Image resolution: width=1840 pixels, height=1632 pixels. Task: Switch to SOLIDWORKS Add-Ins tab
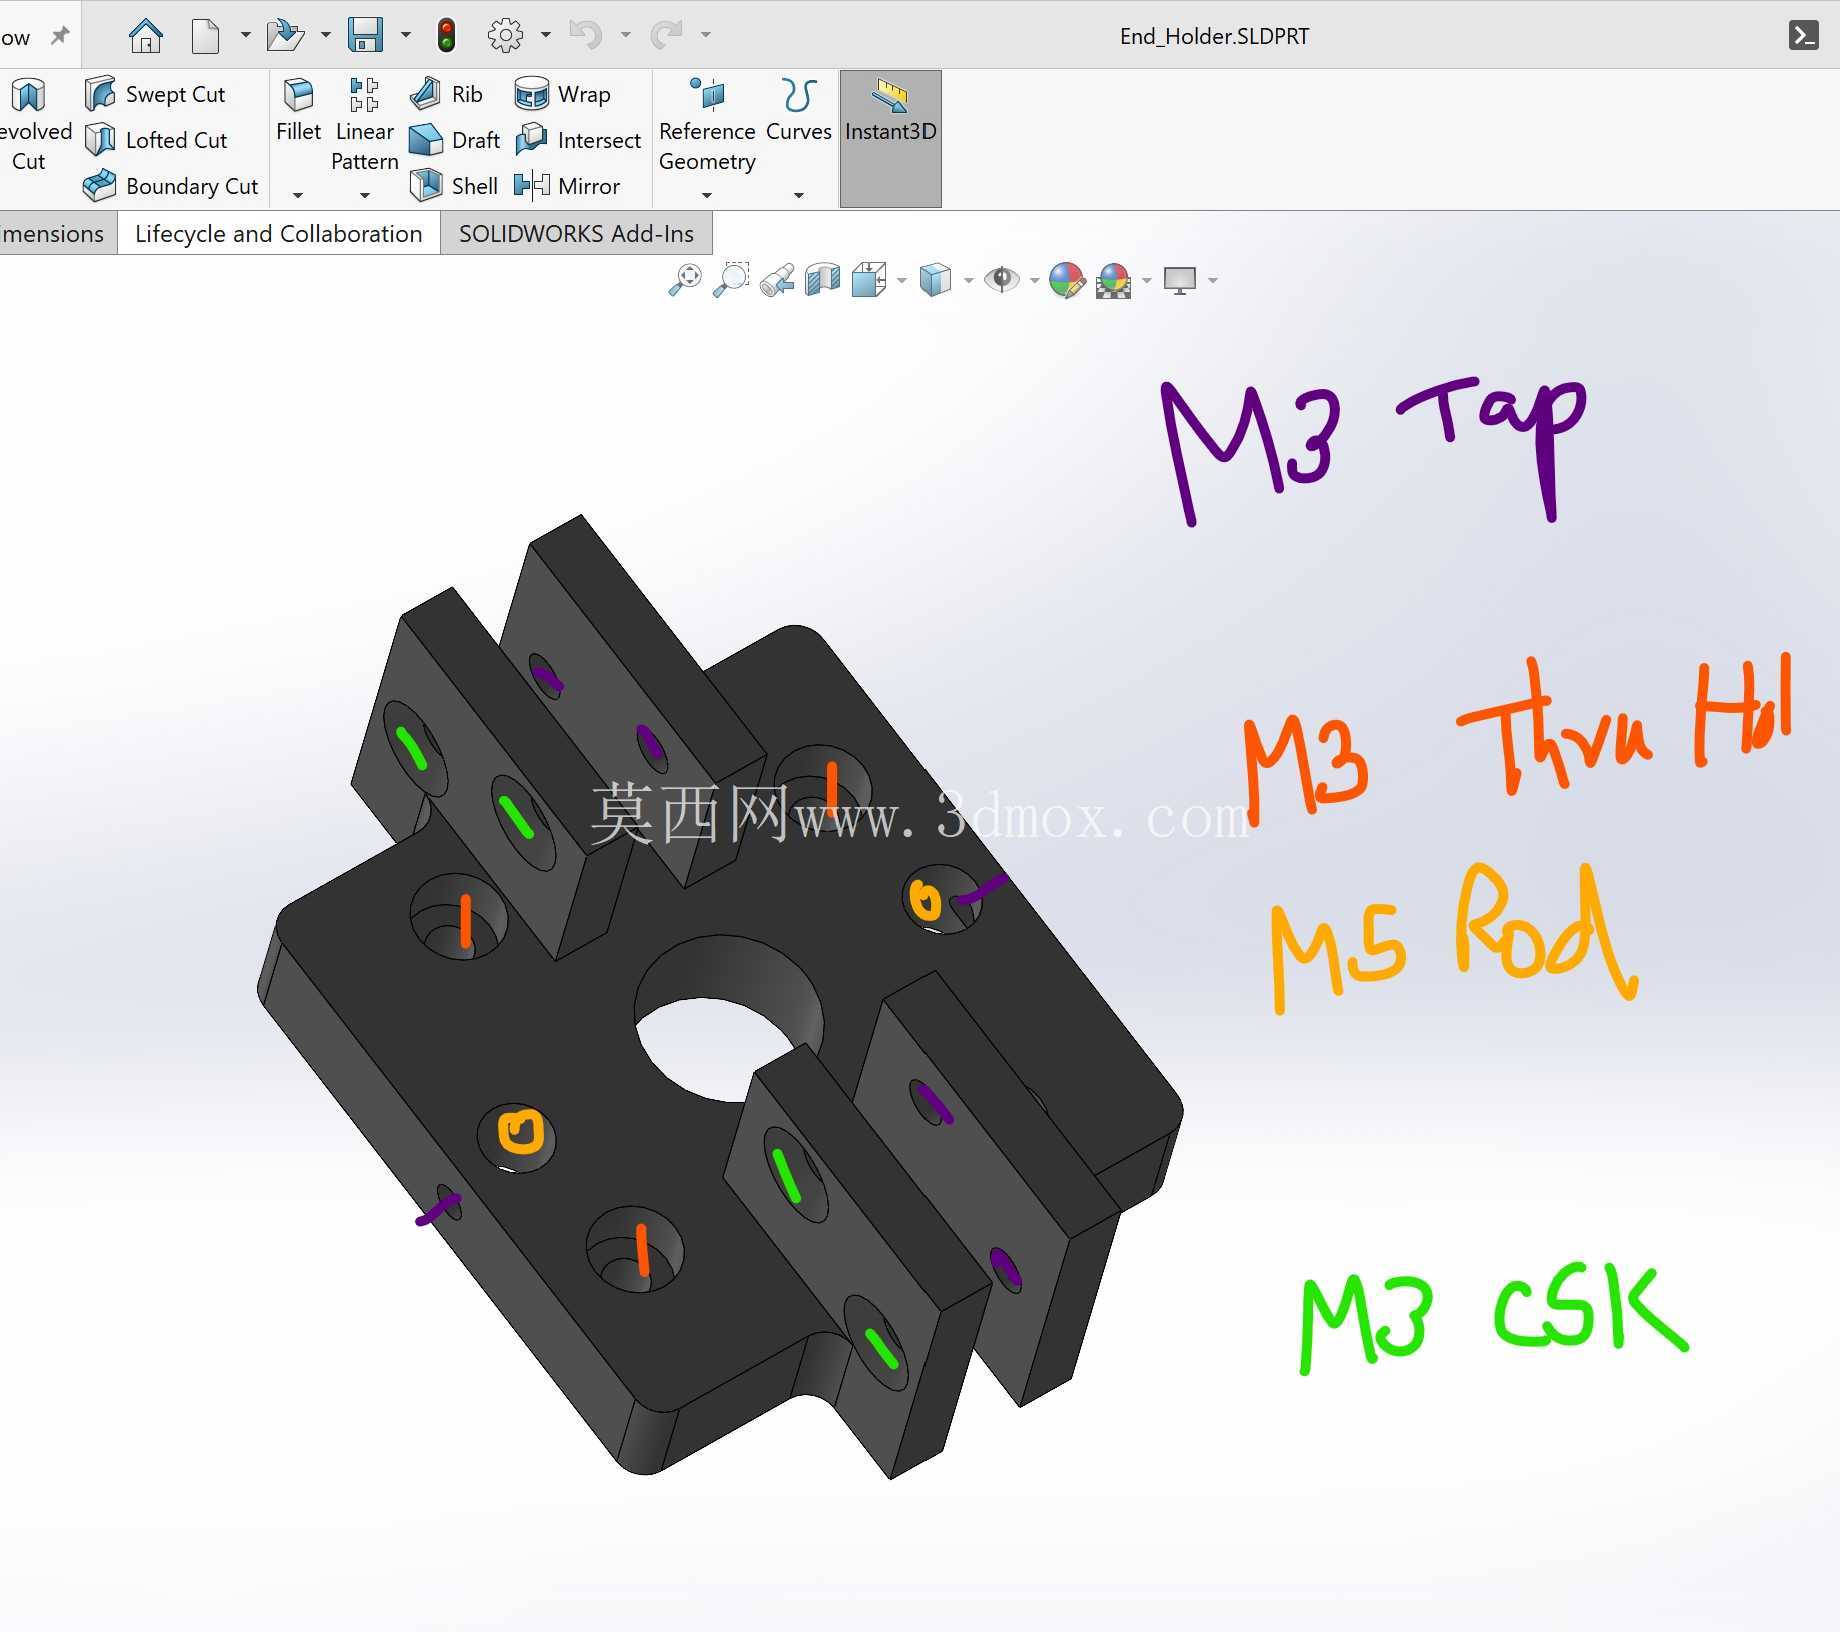[x=576, y=233]
